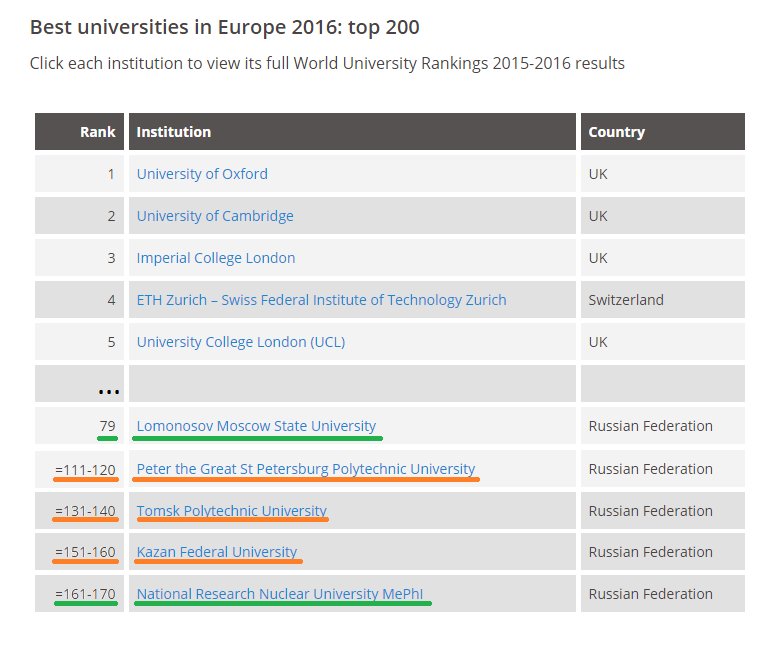
Task: Select rank 1 cell for Oxford
Action: [x=79, y=174]
